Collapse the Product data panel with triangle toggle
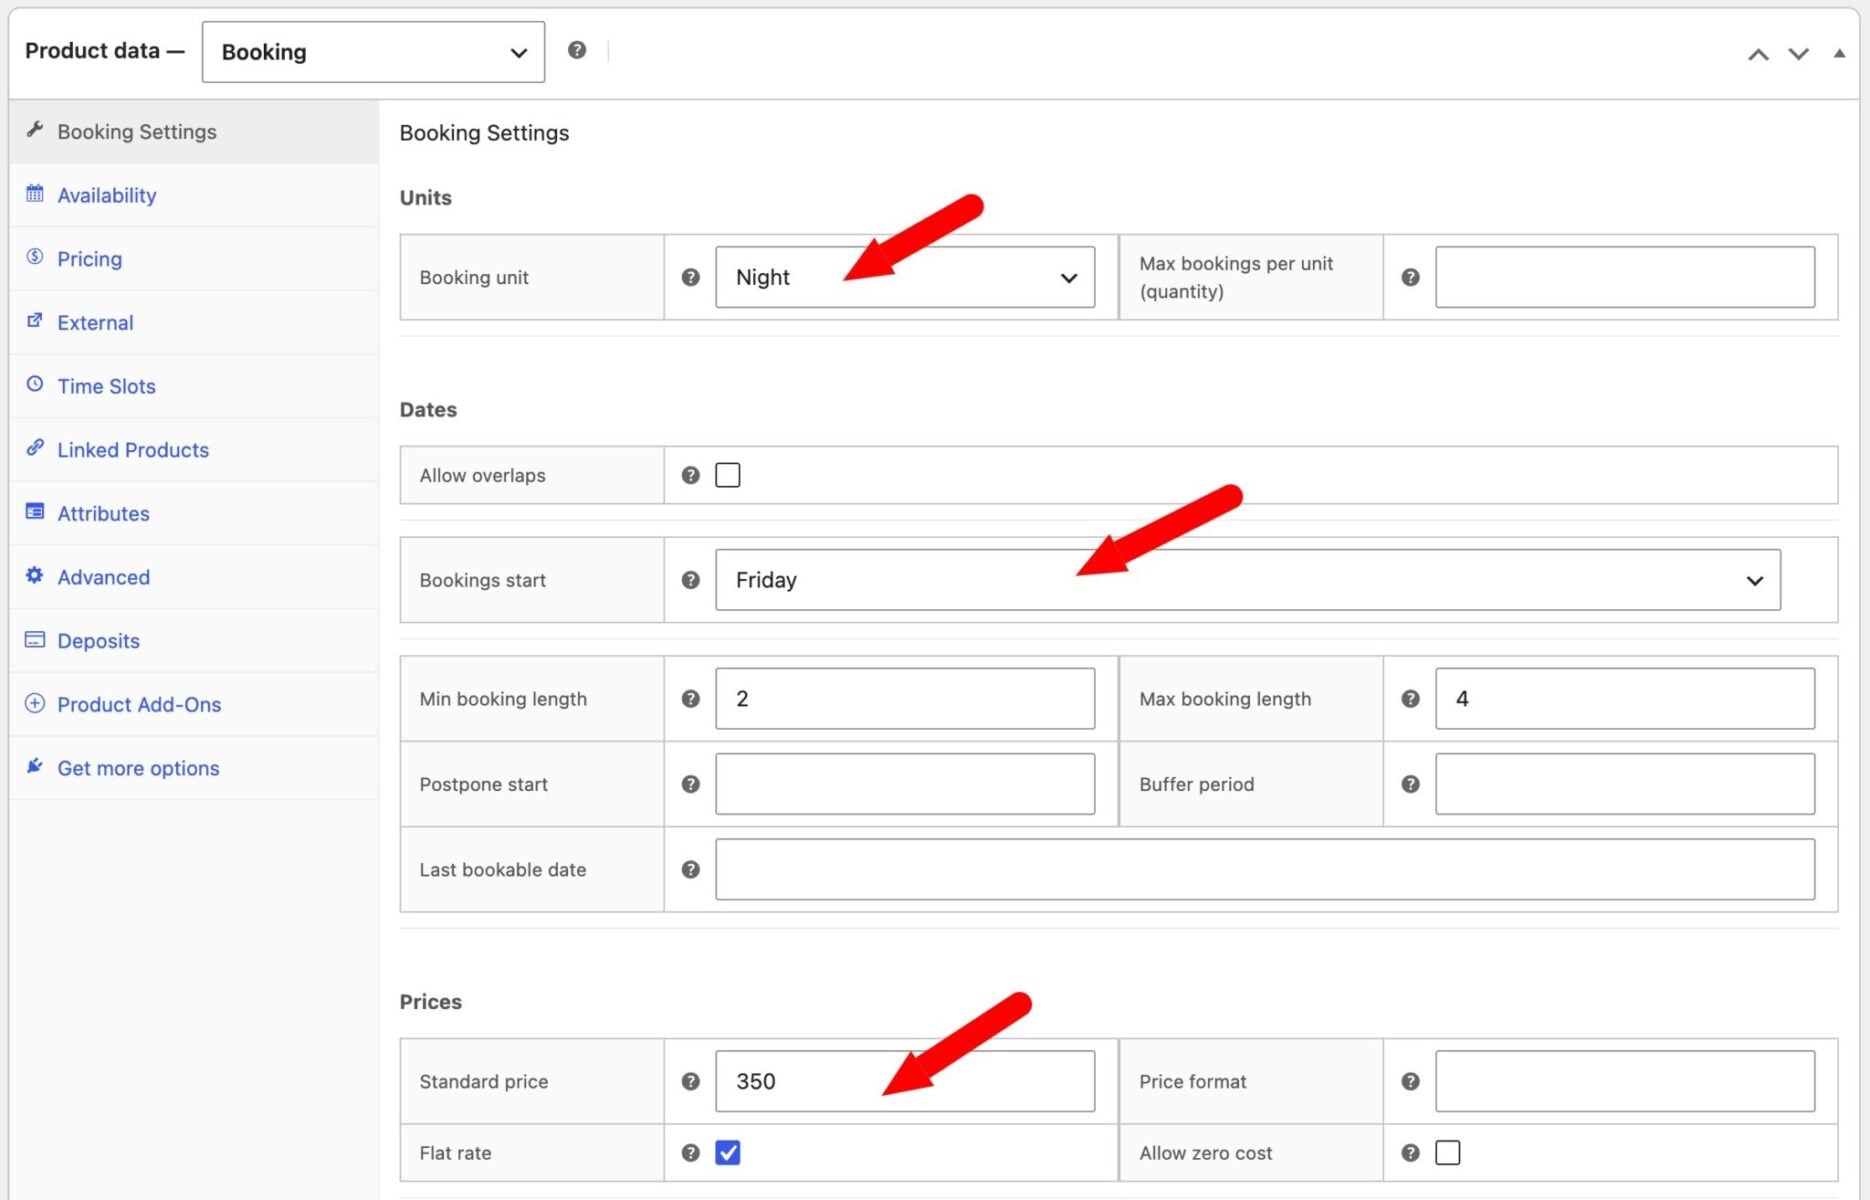 (x=1839, y=53)
